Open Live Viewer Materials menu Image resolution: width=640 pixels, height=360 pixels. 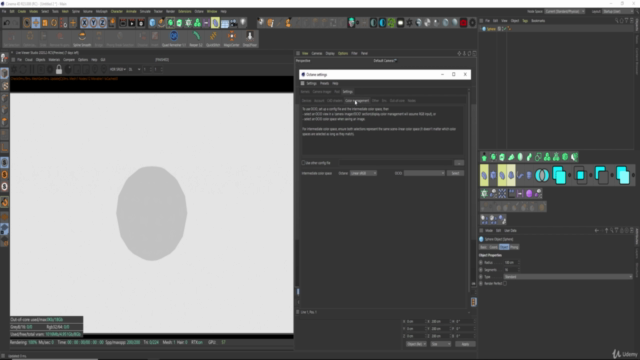tap(54, 60)
